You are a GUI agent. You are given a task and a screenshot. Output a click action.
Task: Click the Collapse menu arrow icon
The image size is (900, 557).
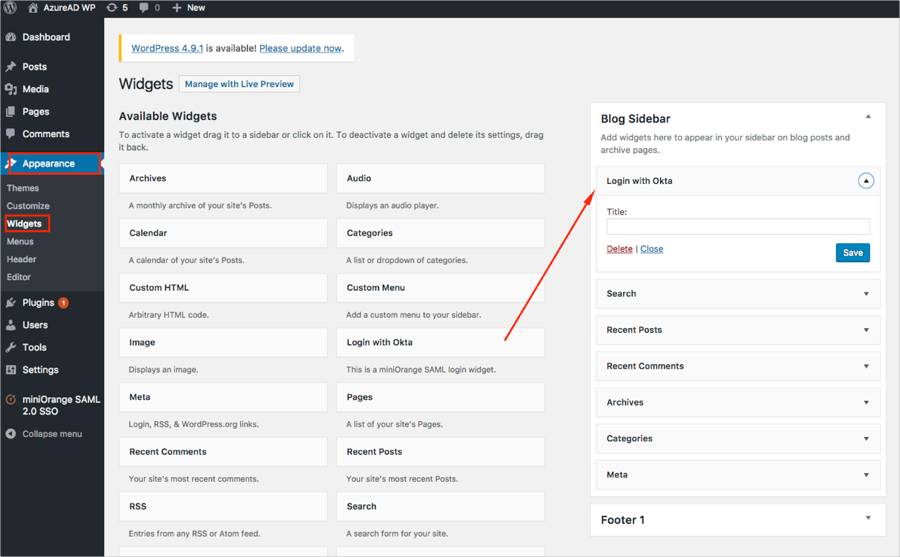click(x=11, y=434)
